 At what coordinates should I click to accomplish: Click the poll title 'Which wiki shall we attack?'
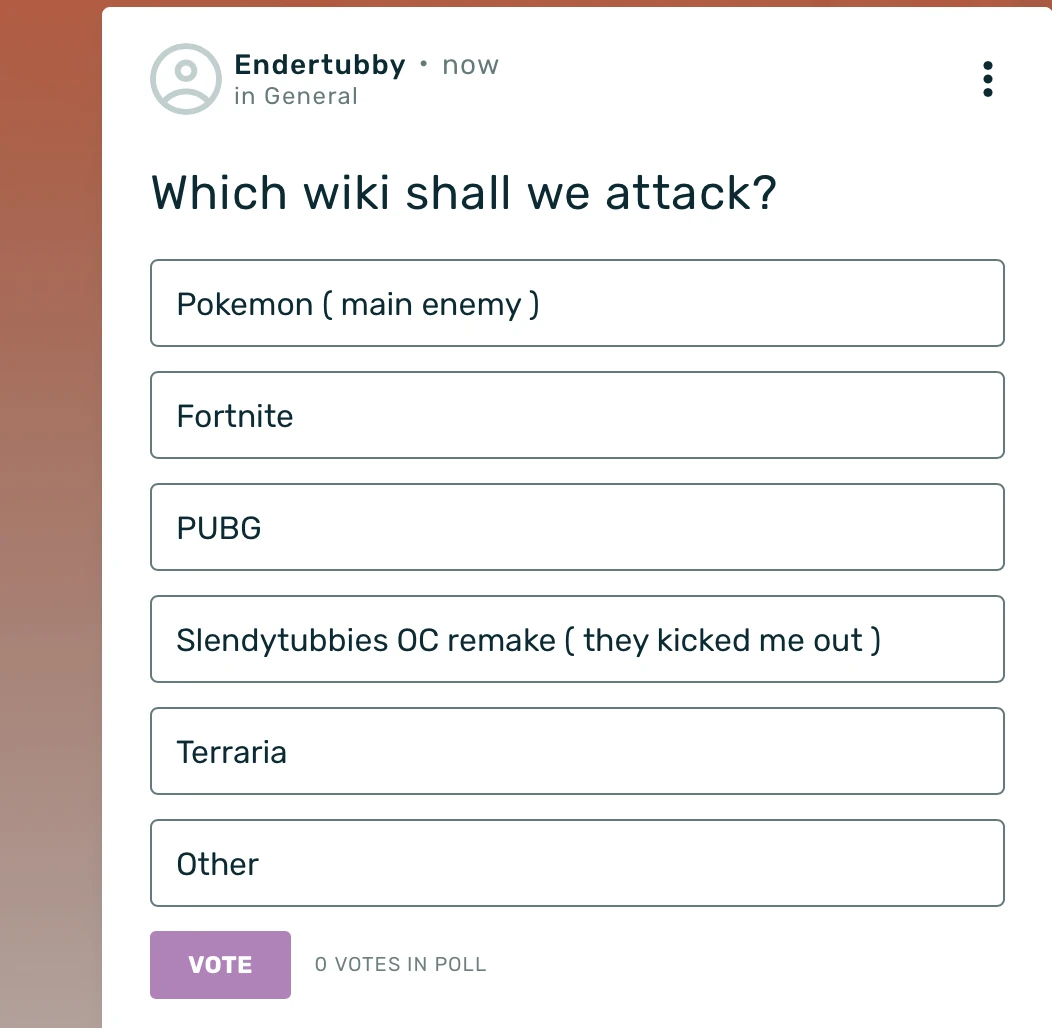[463, 193]
